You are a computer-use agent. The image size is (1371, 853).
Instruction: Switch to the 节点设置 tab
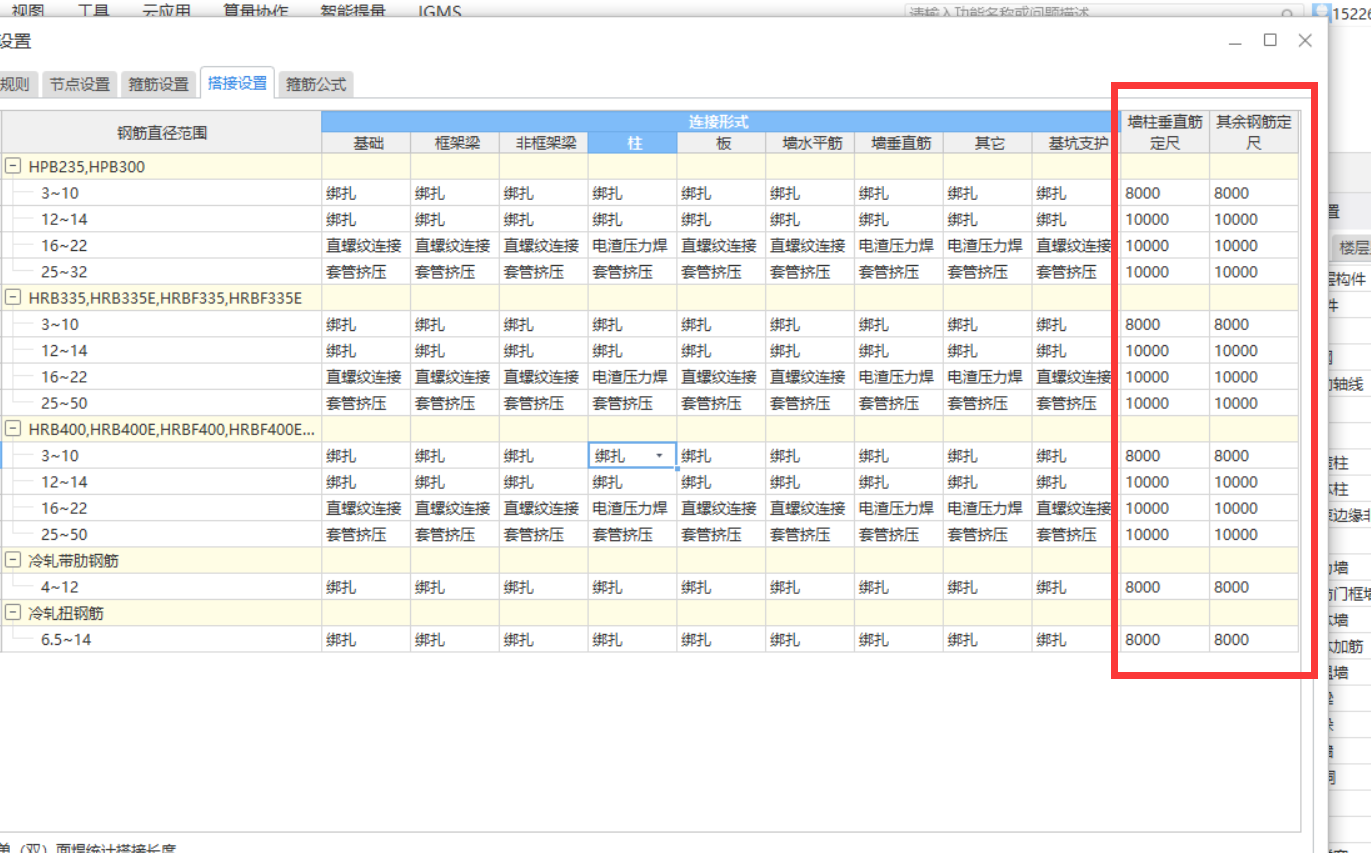[80, 84]
